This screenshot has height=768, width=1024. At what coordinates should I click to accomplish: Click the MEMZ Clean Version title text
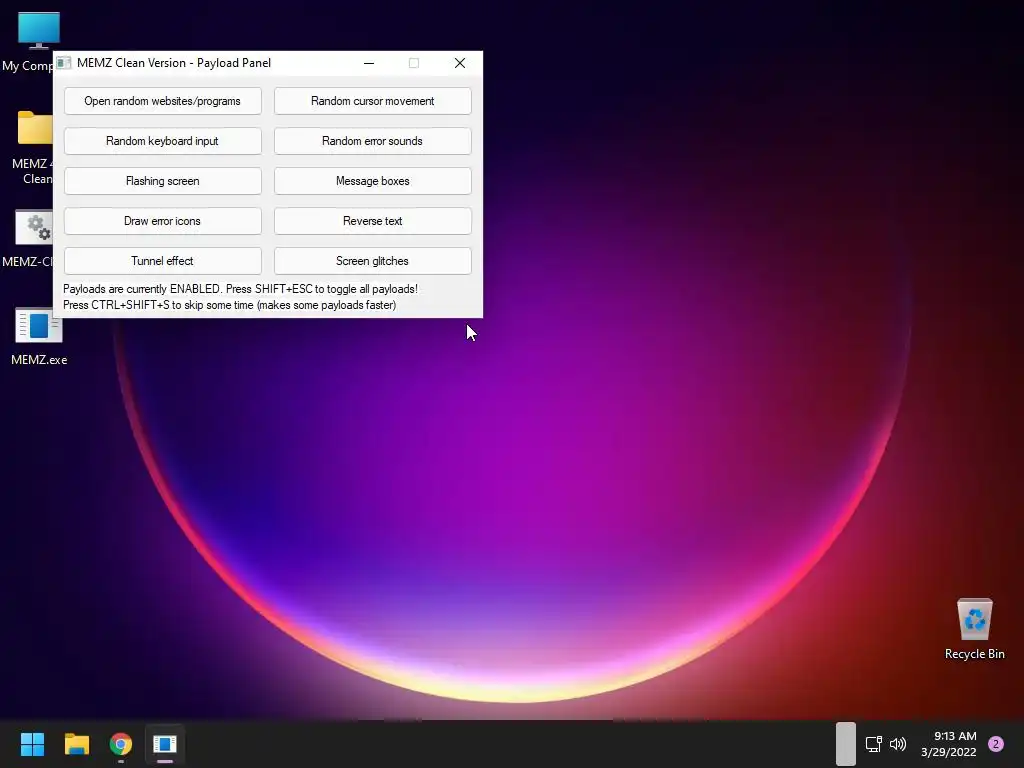pyautogui.click(x=174, y=63)
